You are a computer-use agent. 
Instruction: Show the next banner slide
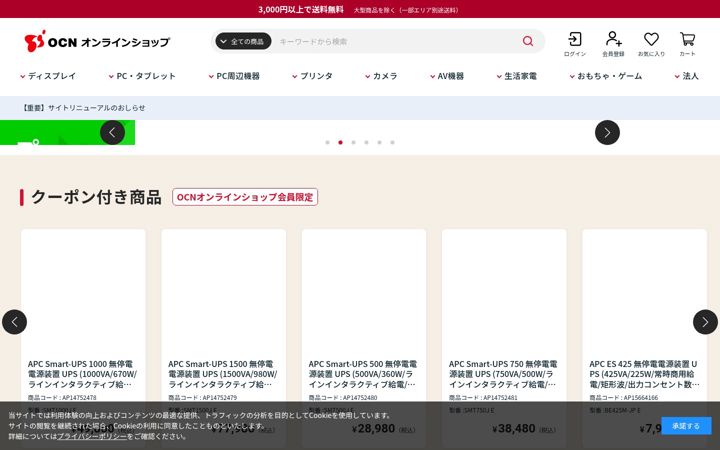coord(607,133)
